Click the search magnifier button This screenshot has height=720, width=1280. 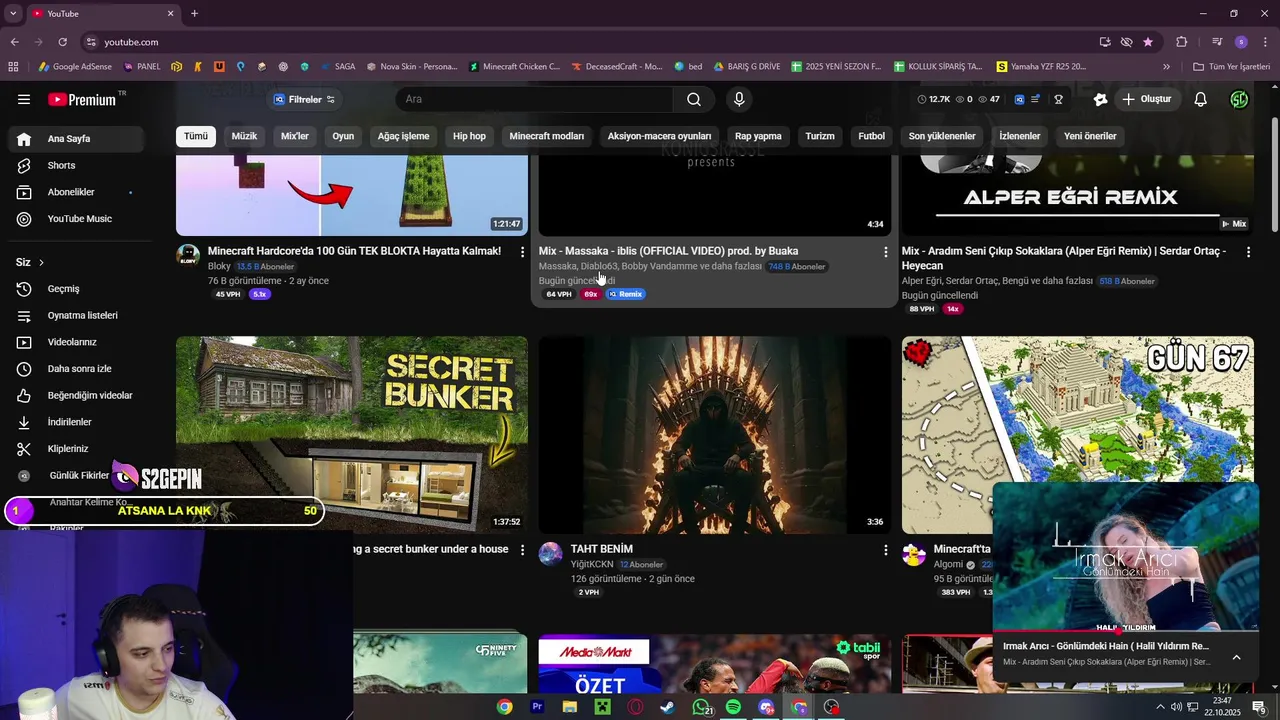(694, 99)
